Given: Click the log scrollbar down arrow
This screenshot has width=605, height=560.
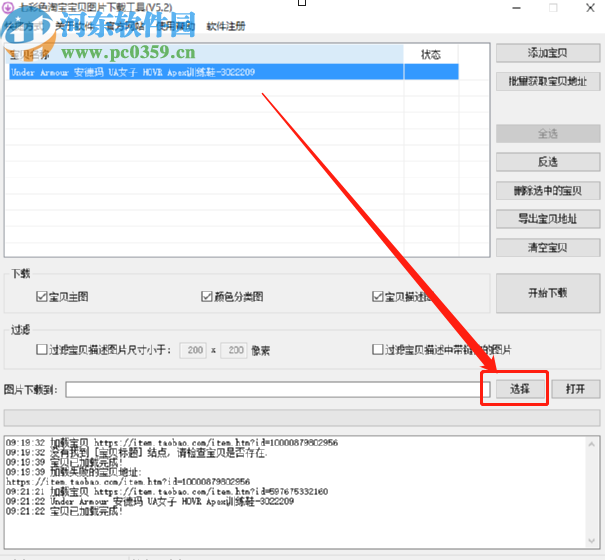Looking at the screenshot, I should tap(591, 541).
